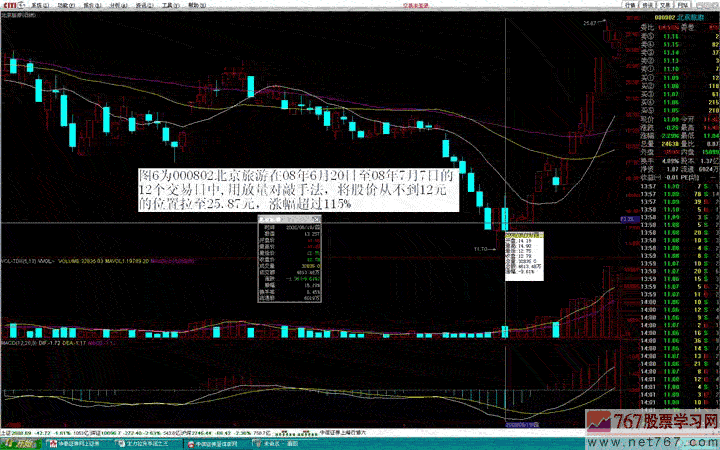Click the yellow crosshair data tooltip
This screenshot has height=450, width=720.
pyautogui.click(x=524, y=256)
